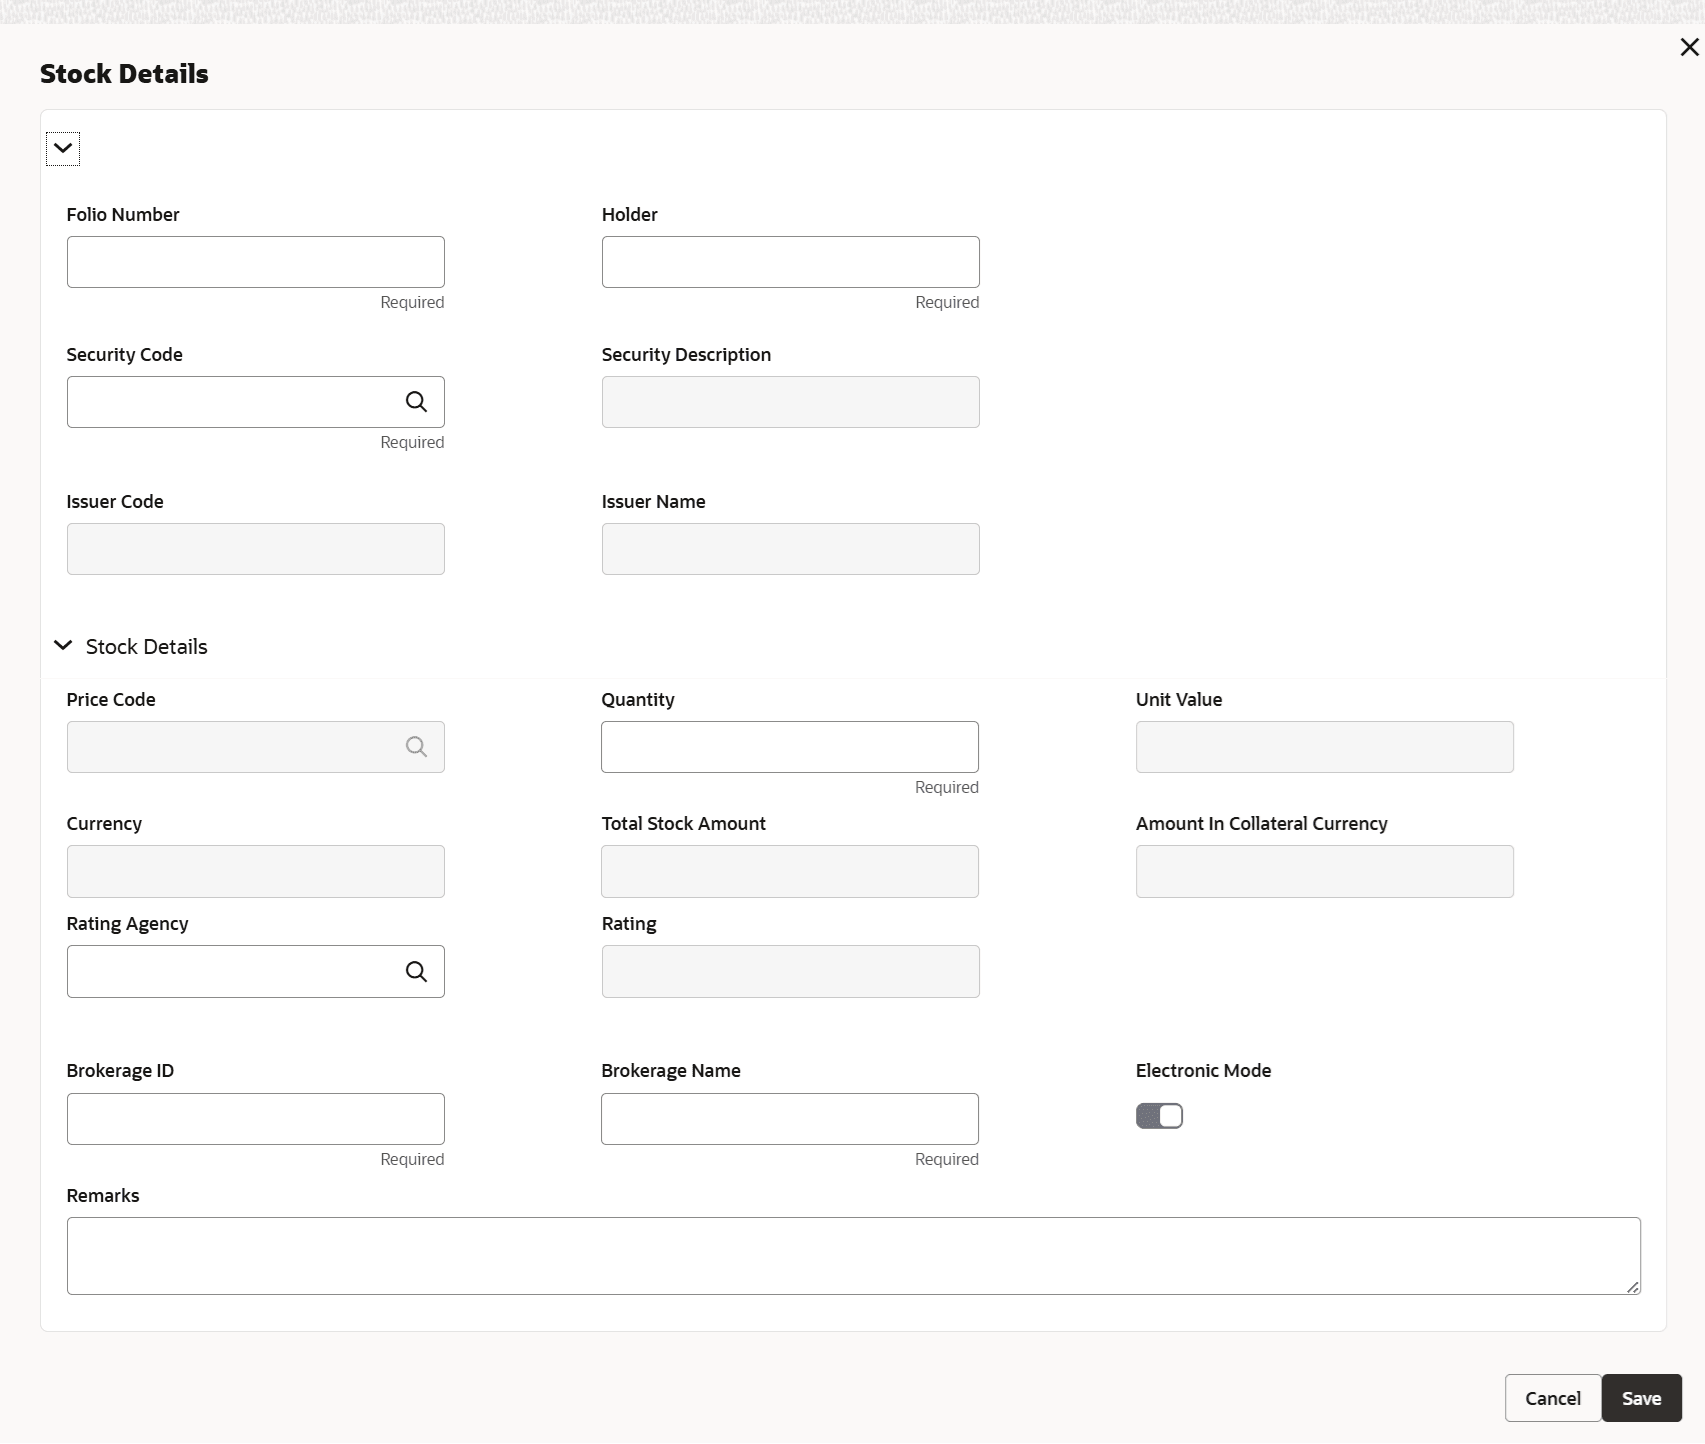The height and width of the screenshot is (1444, 1705).
Task: Close the Stock Details dialog
Action: (1689, 47)
